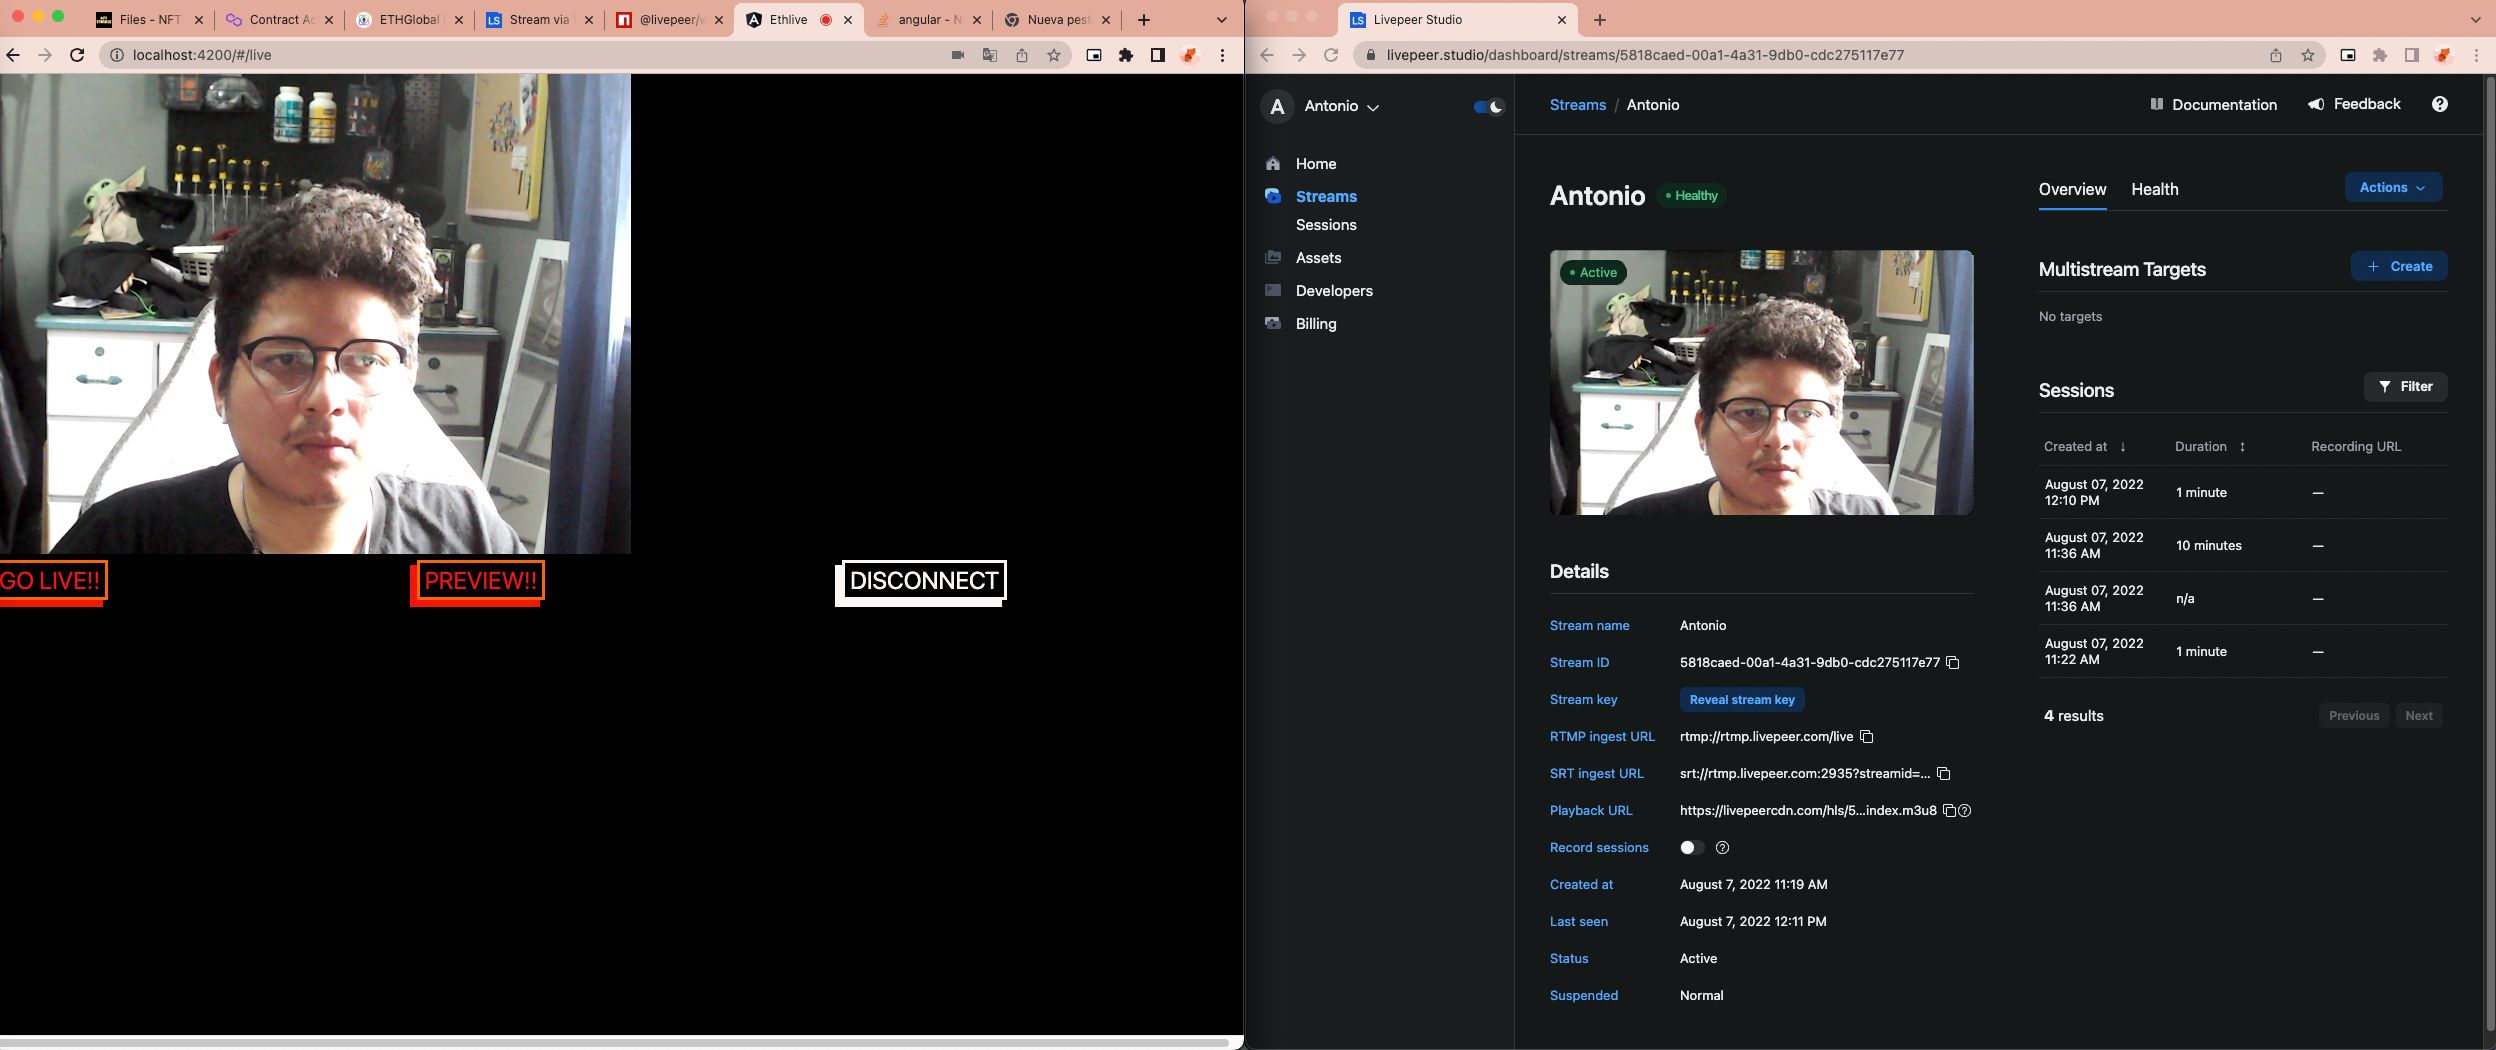Create a multistream target

pos(2399,267)
